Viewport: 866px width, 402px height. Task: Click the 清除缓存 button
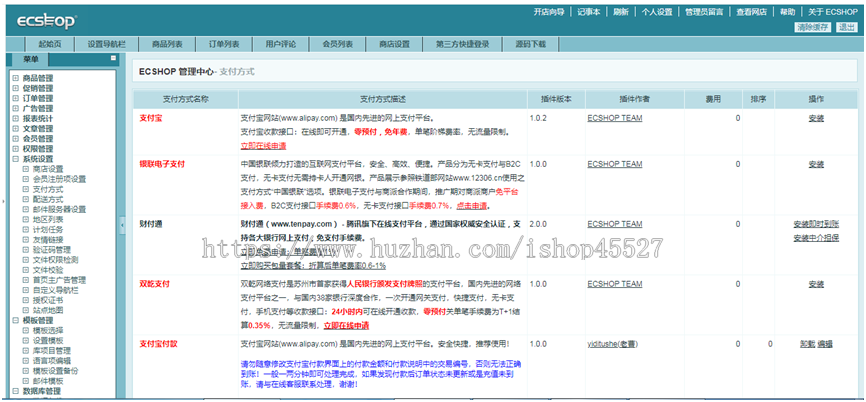(812, 27)
